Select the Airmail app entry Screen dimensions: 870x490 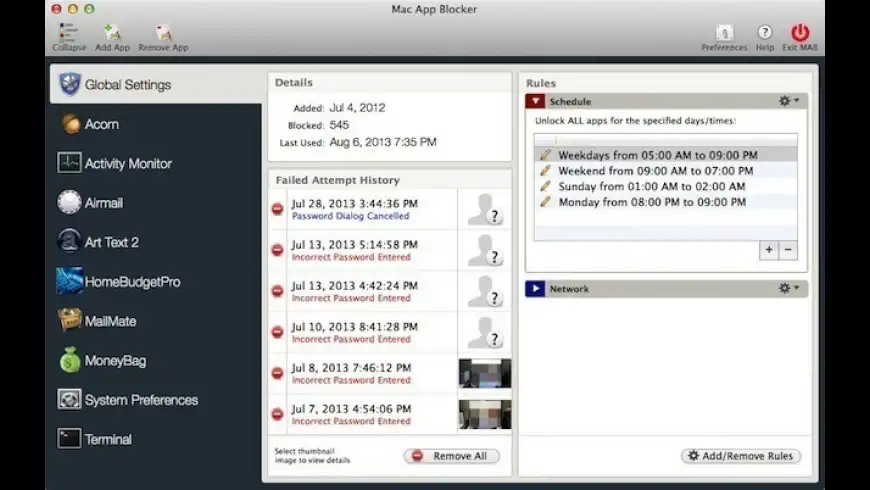coord(155,203)
